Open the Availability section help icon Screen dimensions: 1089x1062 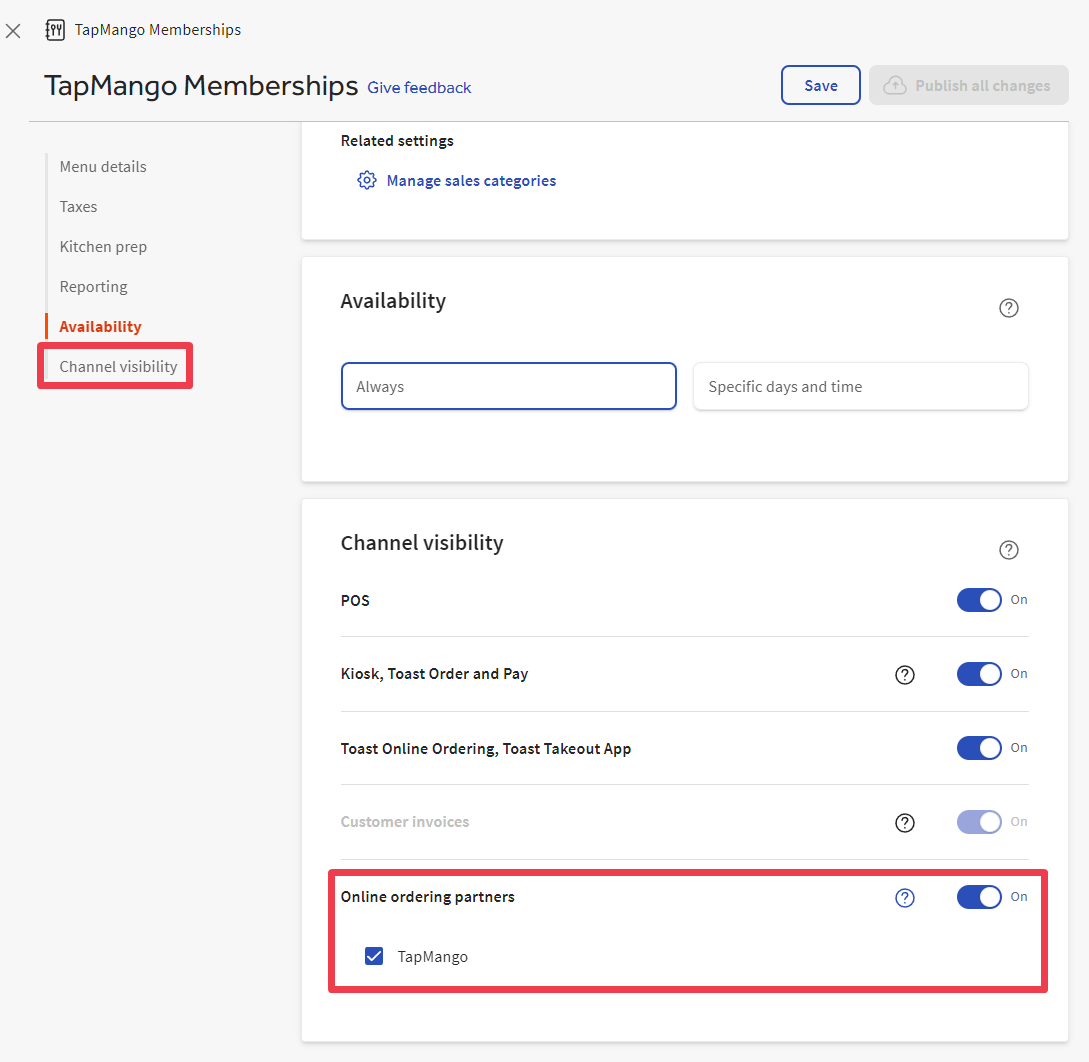1008,307
